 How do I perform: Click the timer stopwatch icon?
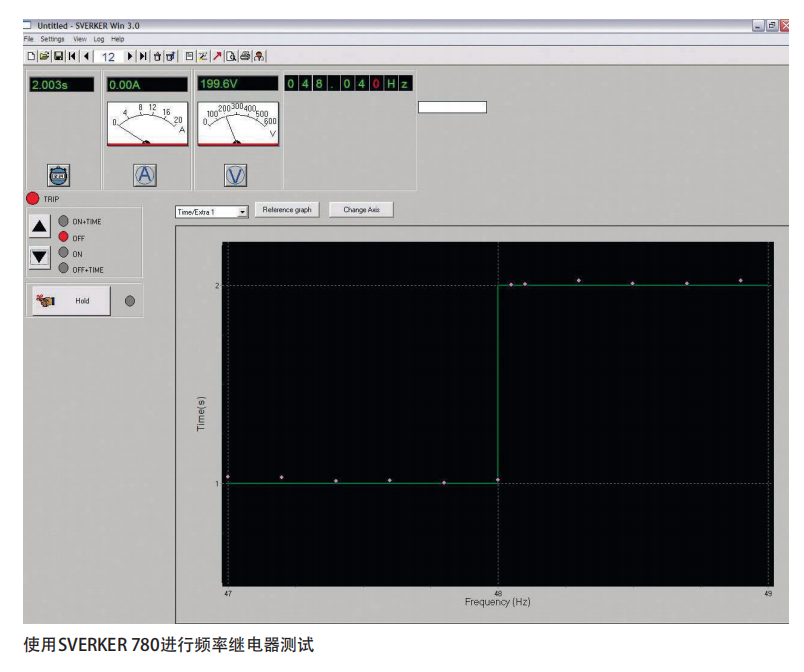click(x=59, y=175)
